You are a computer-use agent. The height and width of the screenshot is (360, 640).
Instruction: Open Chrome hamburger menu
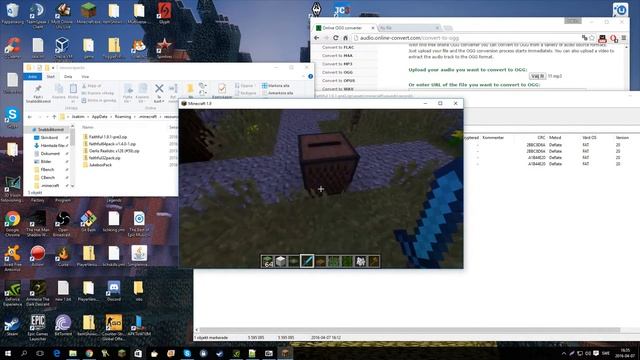(x=624, y=38)
